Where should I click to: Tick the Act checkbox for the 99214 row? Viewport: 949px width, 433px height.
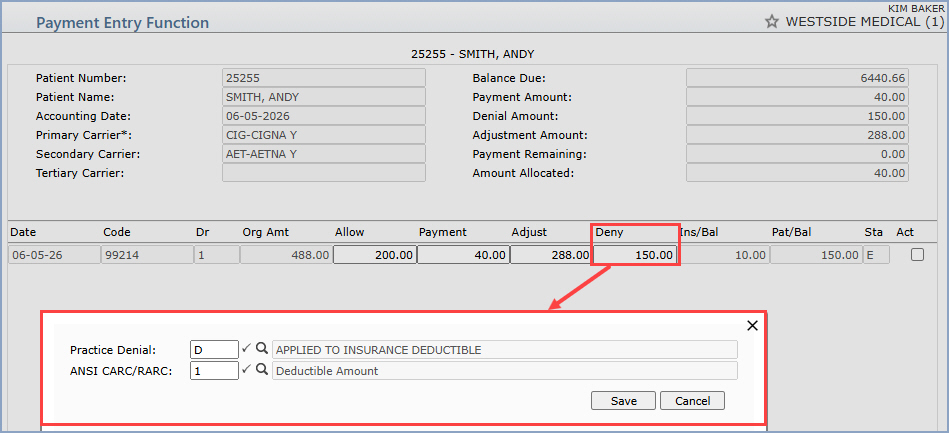coord(918,255)
